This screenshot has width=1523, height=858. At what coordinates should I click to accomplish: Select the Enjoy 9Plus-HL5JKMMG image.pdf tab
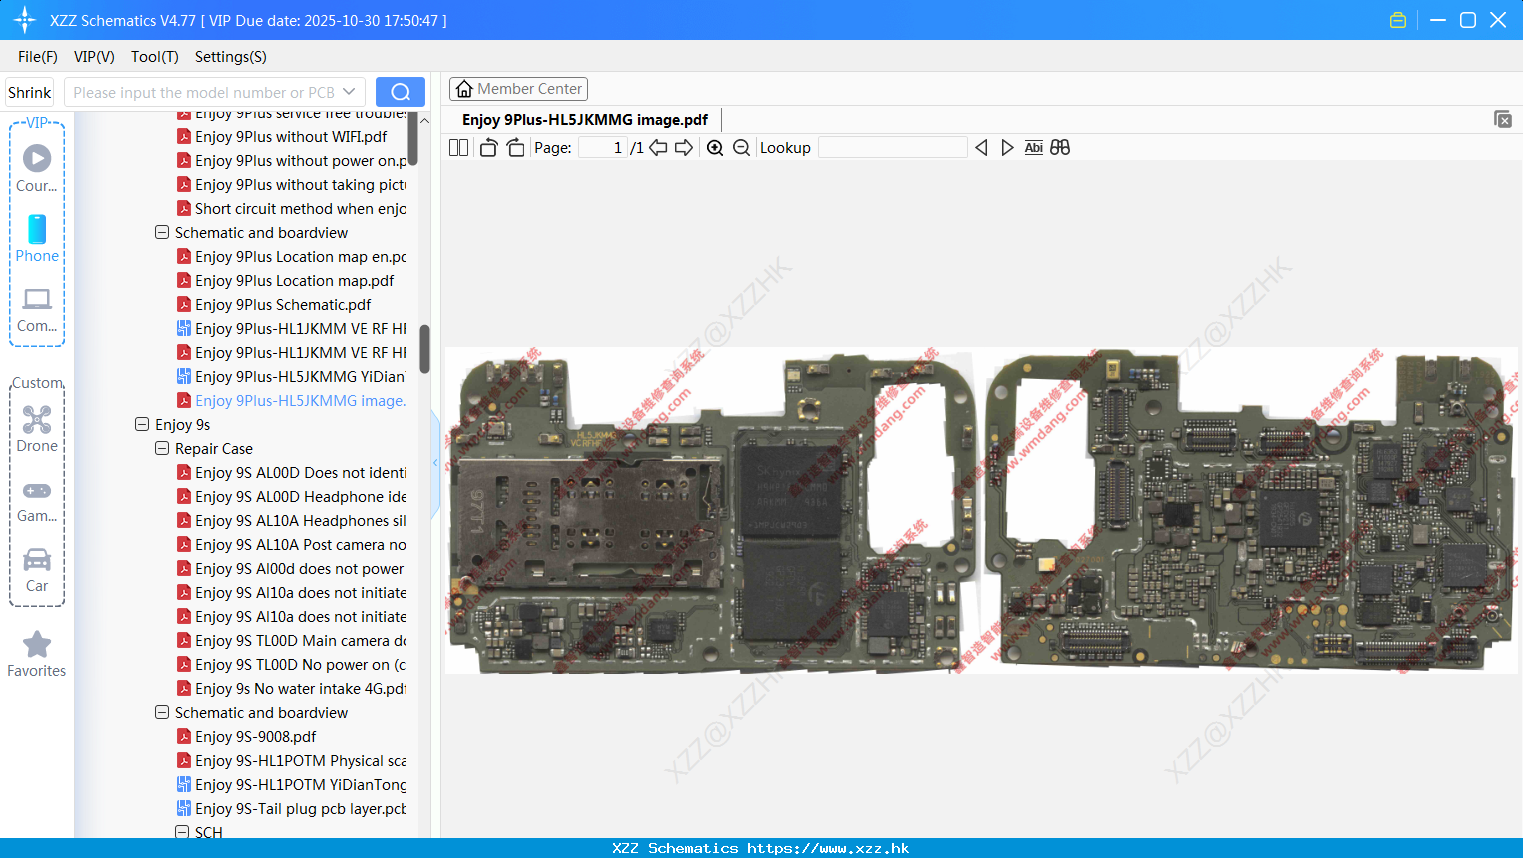pos(585,120)
